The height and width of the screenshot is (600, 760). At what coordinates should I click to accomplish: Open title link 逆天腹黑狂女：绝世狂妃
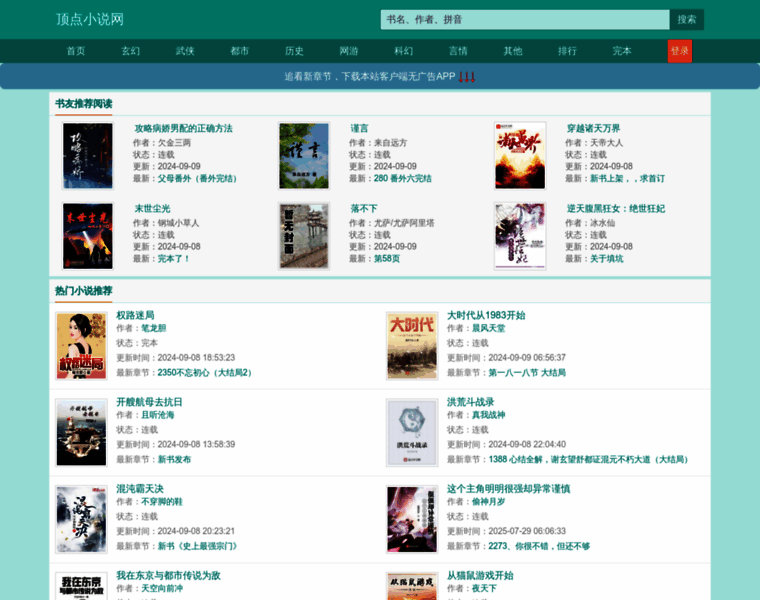click(616, 209)
